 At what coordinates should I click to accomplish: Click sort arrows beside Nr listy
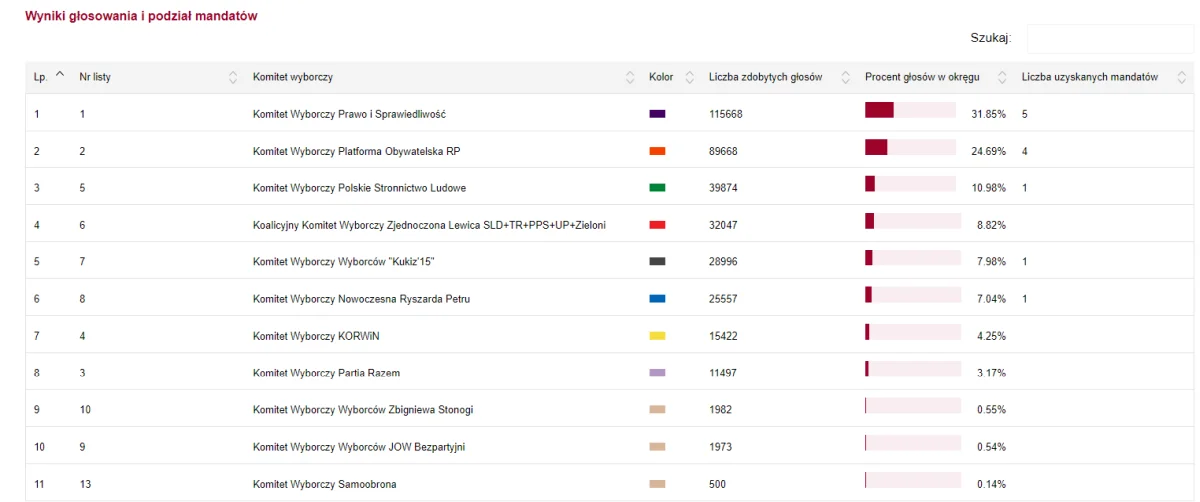pyautogui.click(x=233, y=77)
